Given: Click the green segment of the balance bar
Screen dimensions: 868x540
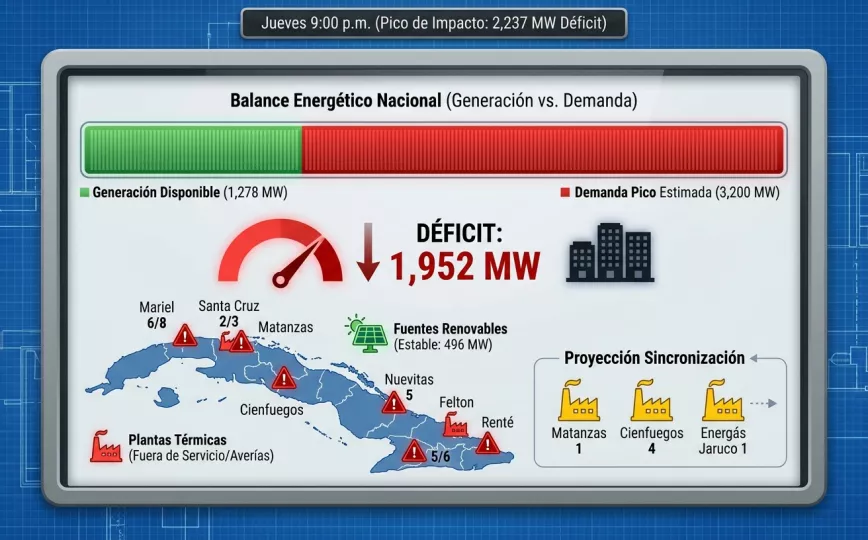Looking at the screenshot, I should pos(193,150).
